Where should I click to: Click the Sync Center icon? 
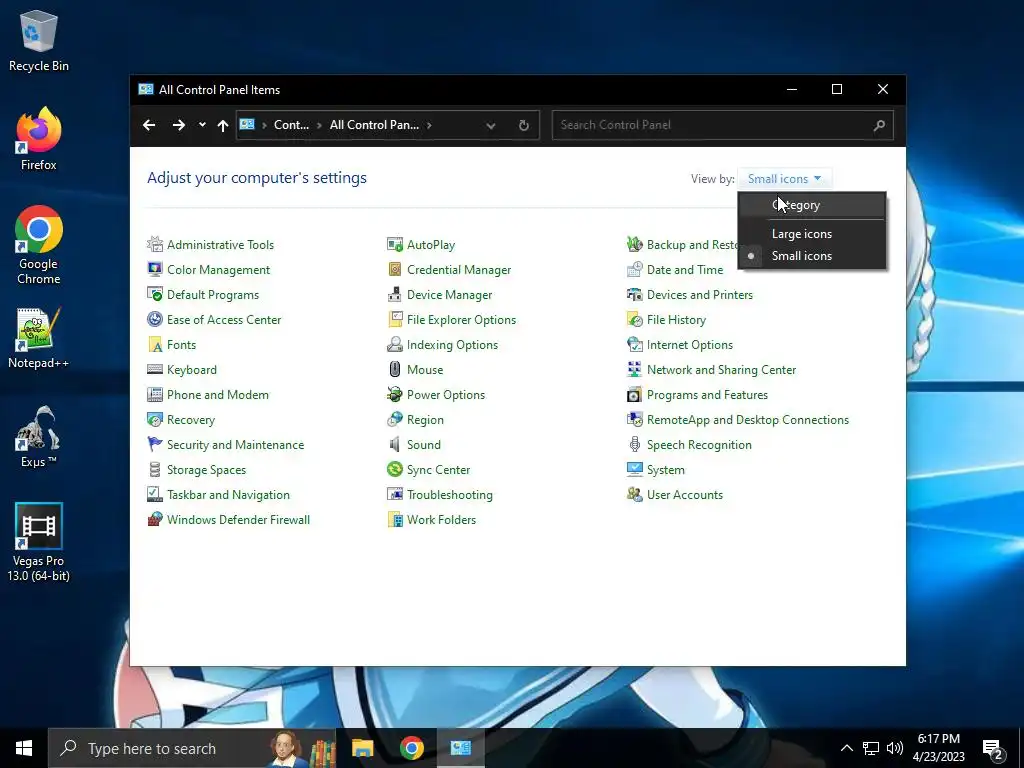tap(394, 470)
